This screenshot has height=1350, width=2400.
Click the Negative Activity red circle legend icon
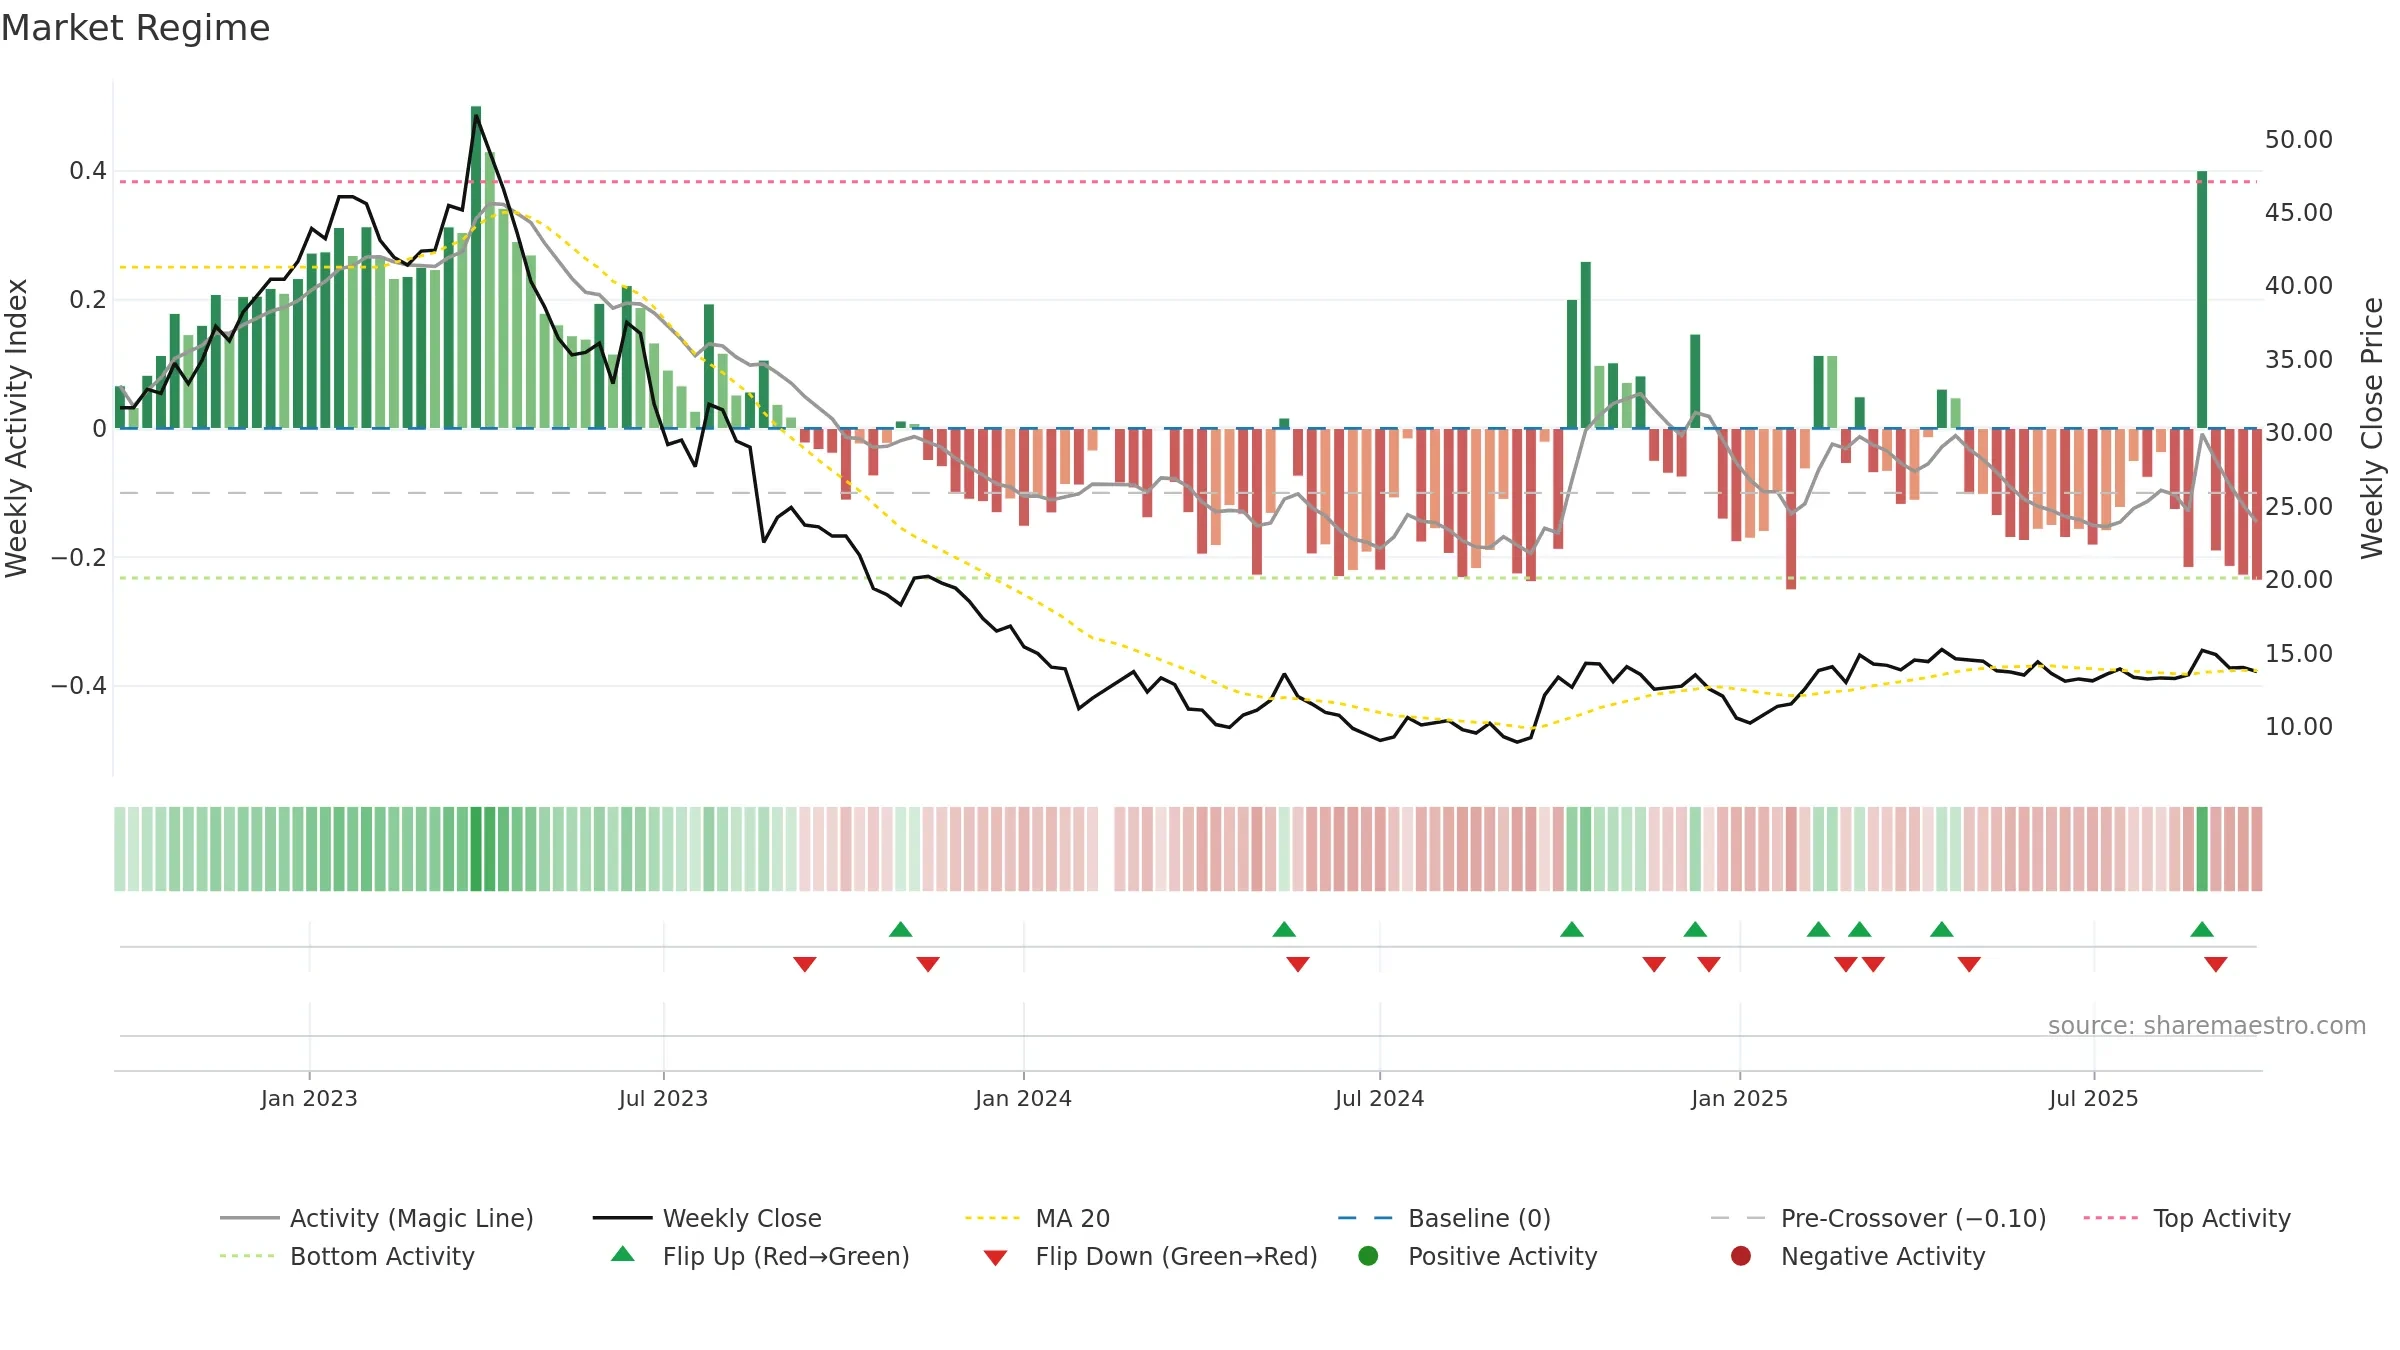1741,1255
